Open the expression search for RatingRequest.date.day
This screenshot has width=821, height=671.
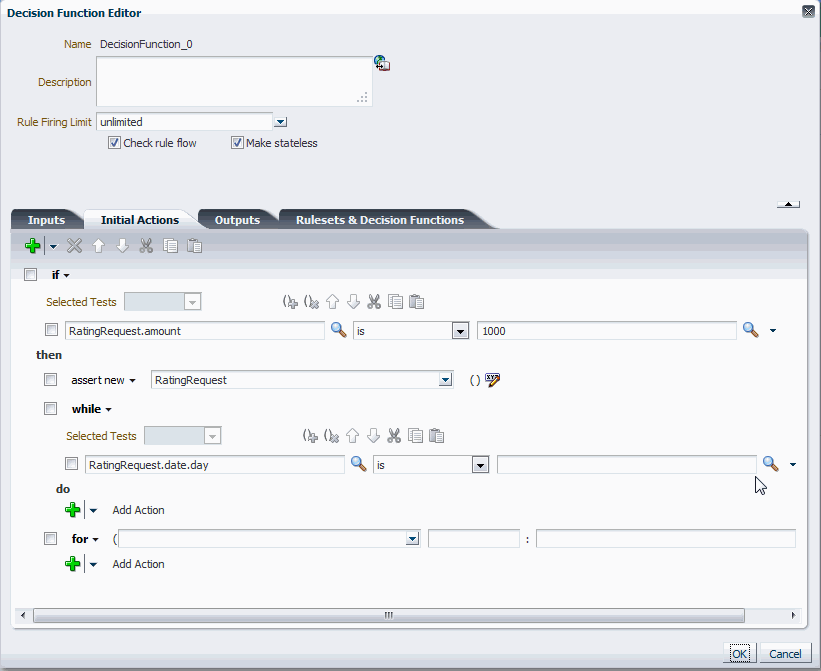point(358,464)
